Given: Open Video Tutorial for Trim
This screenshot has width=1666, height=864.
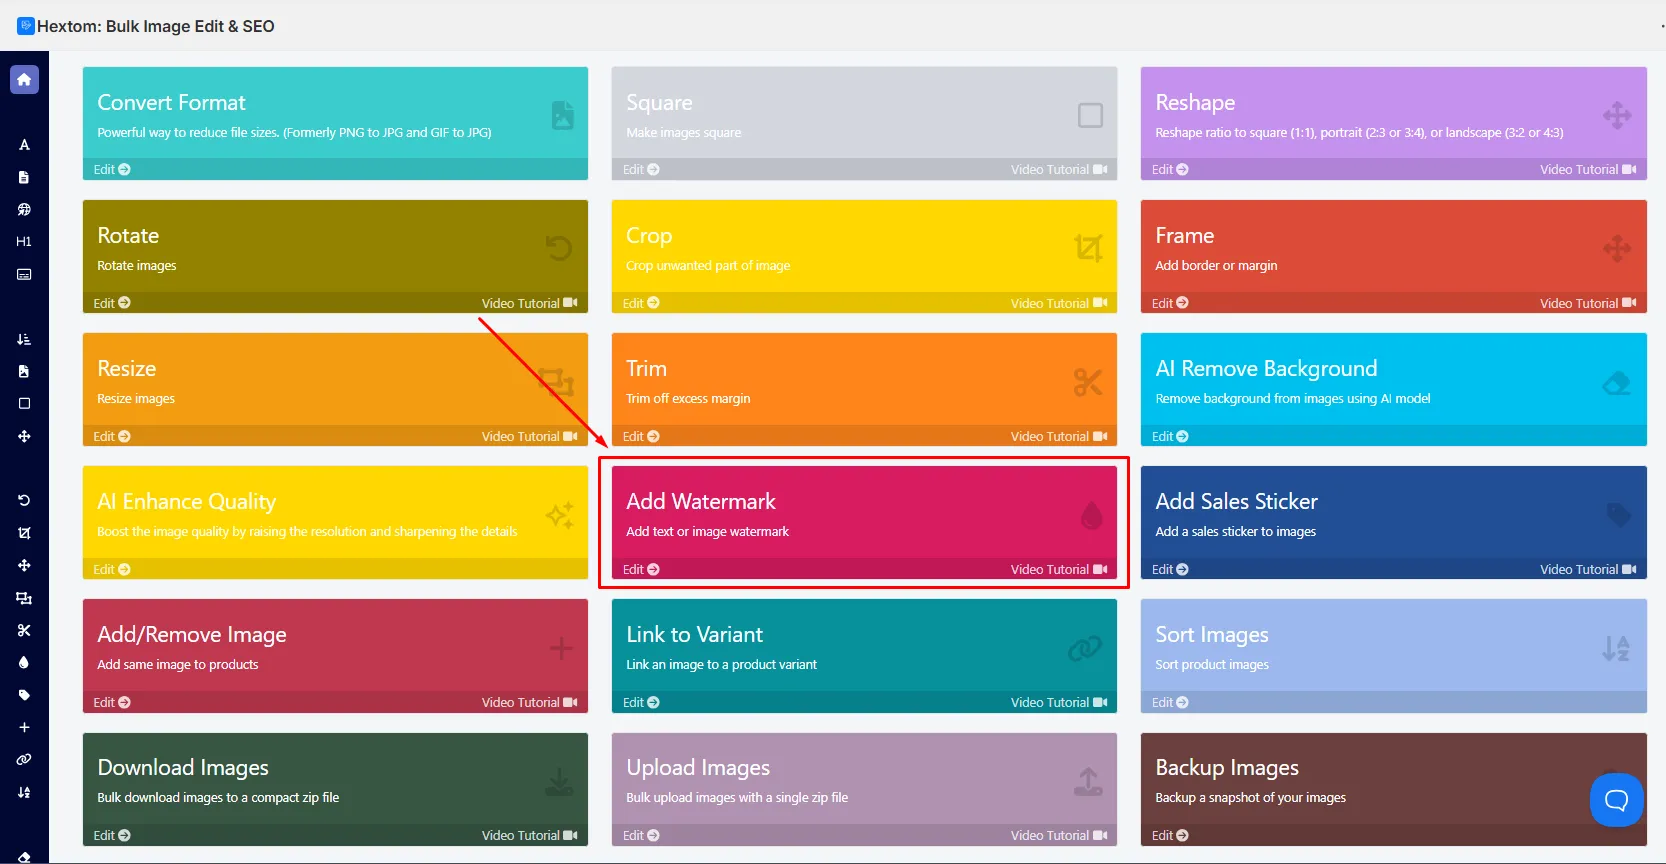Looking at the screenshot, I should pos(1059,436).
